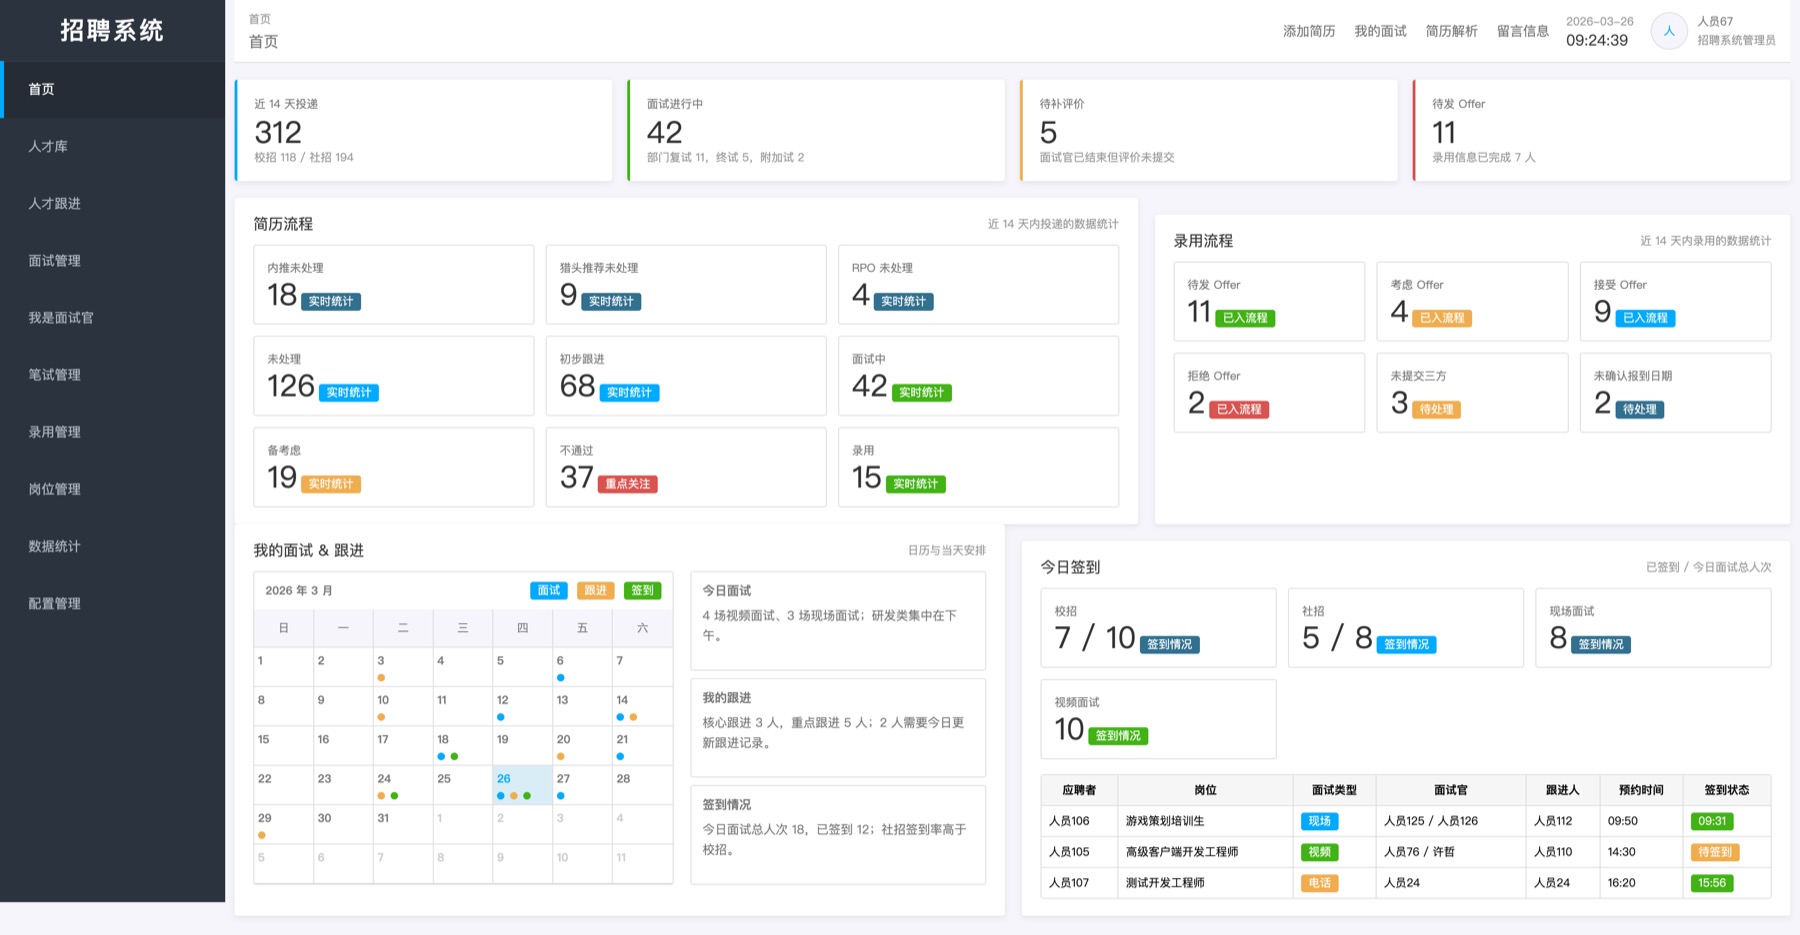Open the 未处理 126 resume card
This screenshot has height=935, width=1800.
point(393,376)
